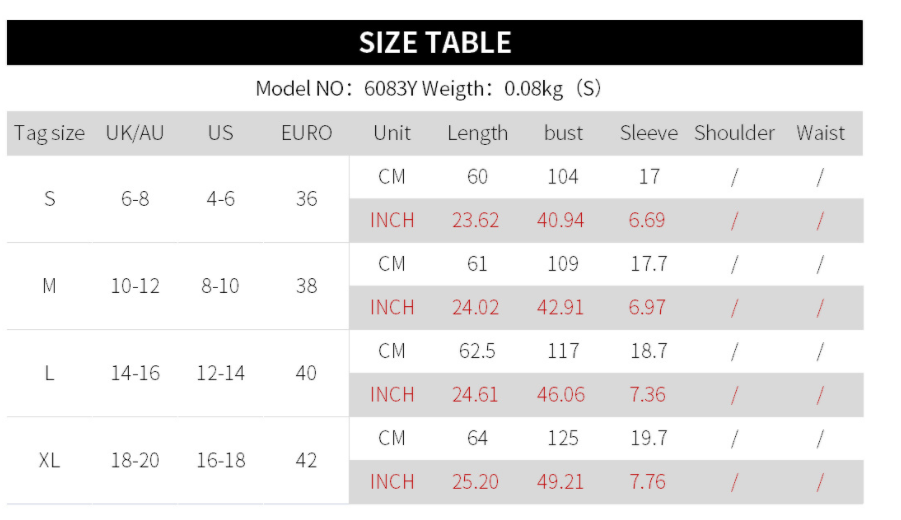Image resolution: width=901 pixels, height=520 pixels.
Task: Click the M tag size cell
Action: pos(49,286)
